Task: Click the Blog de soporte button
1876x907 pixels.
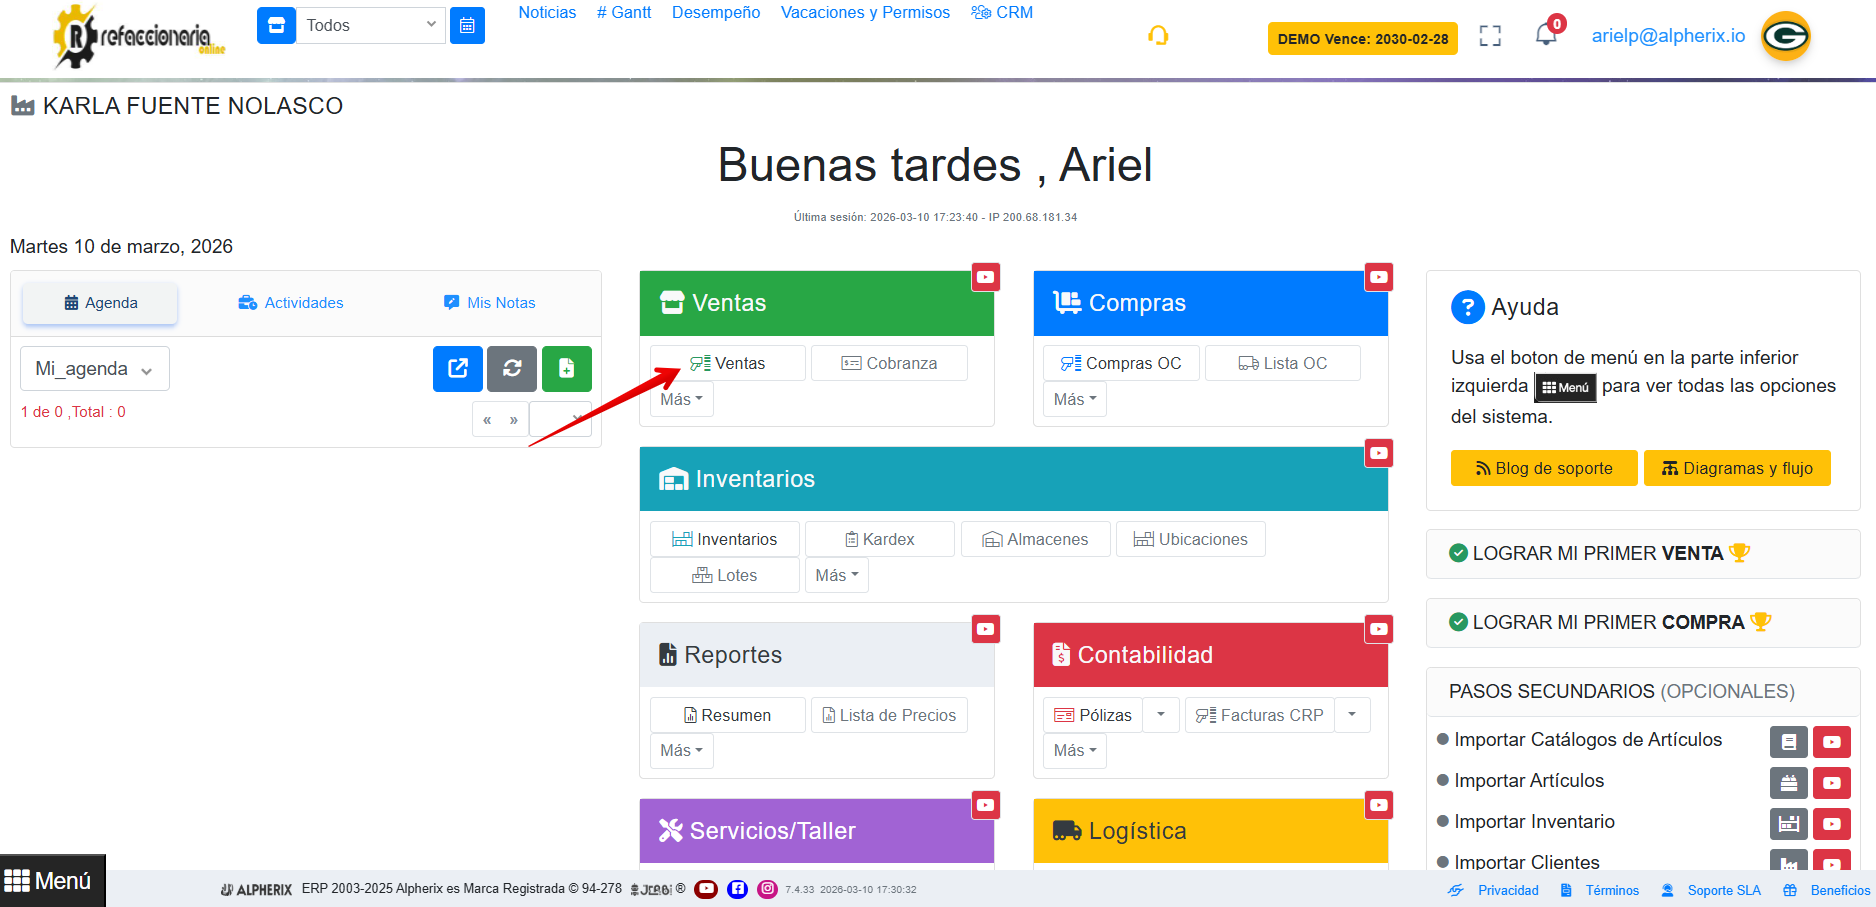Action: 1543,468
